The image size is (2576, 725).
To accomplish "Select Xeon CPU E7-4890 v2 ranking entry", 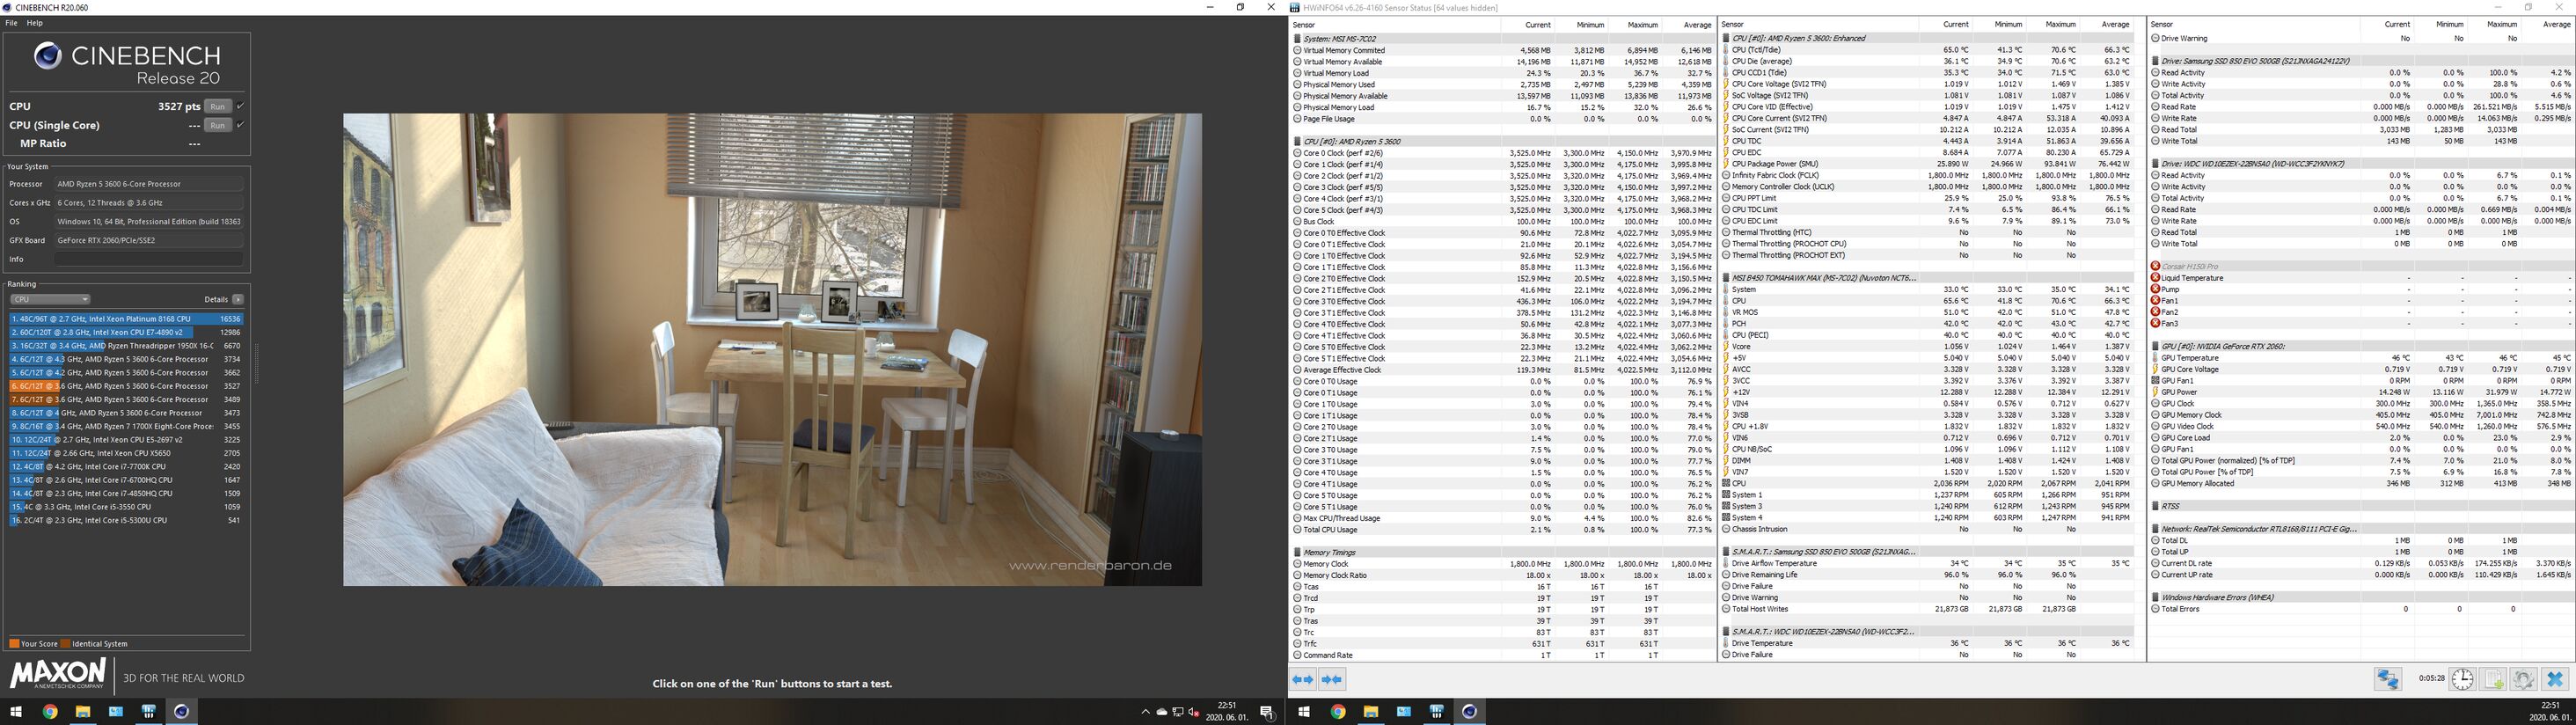I will tap(126, 332).
